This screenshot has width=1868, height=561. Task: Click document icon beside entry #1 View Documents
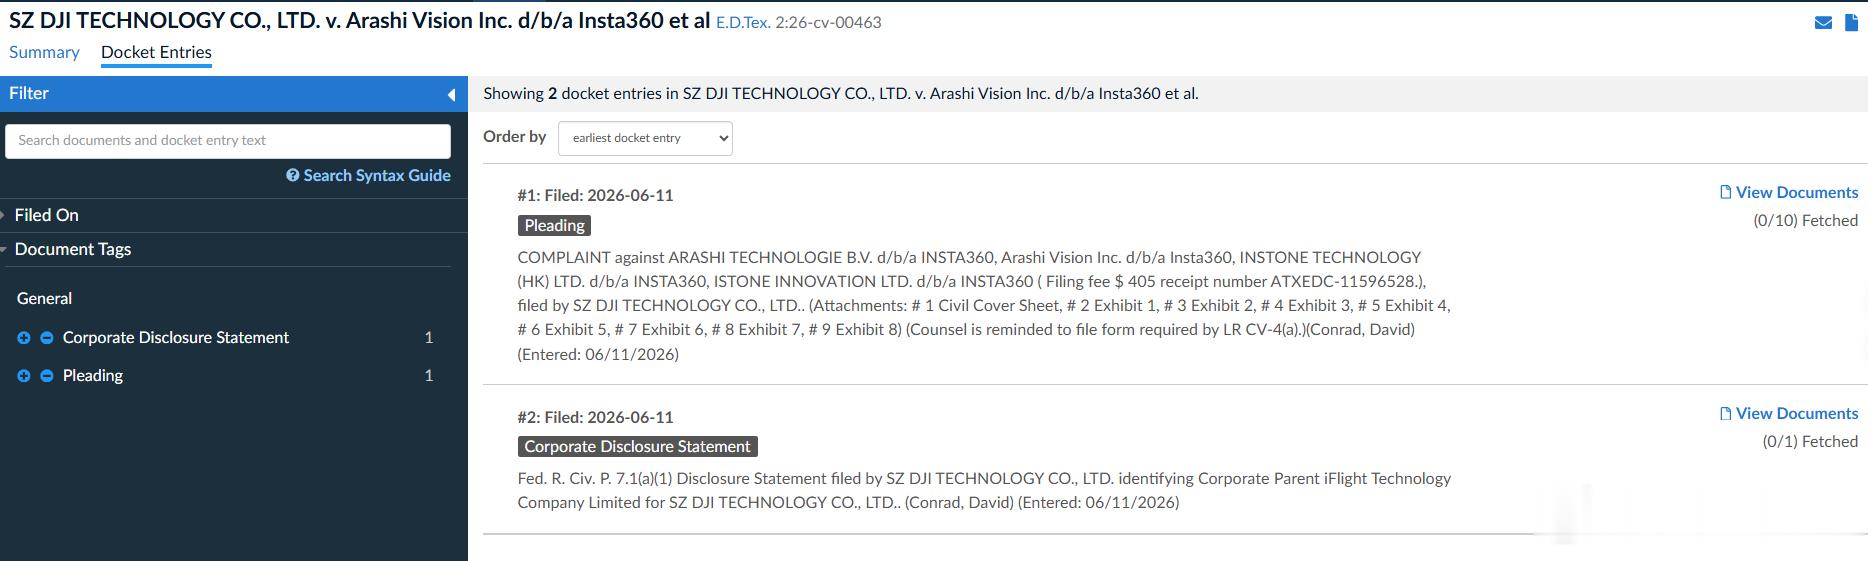tap(1725, 192)
